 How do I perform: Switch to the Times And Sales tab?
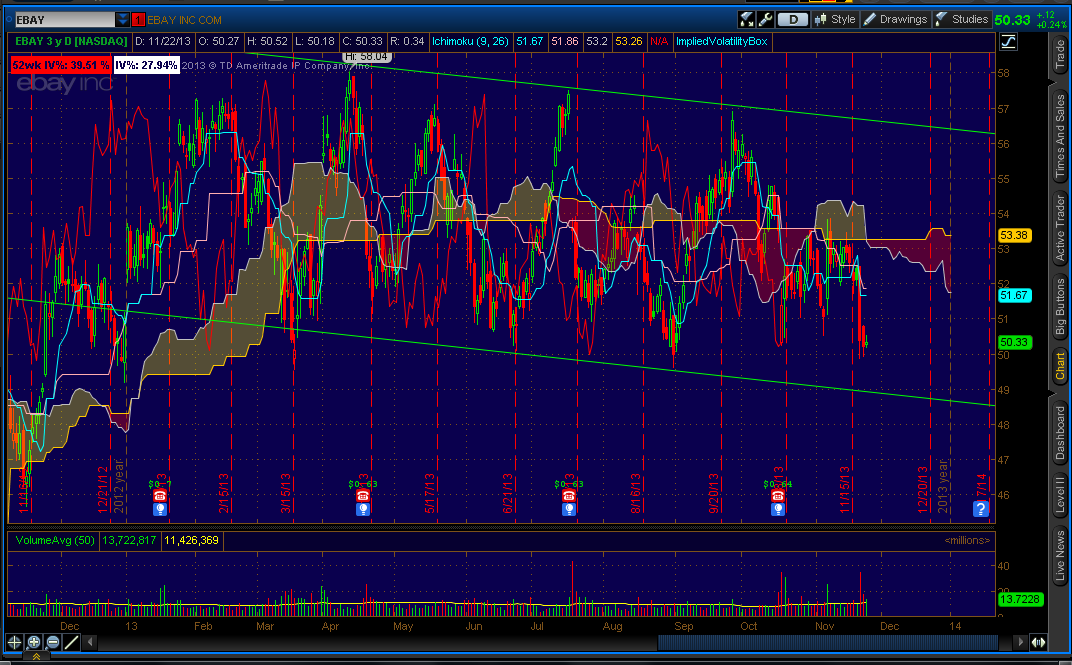pyautogui.click(x=1060, y=135)
